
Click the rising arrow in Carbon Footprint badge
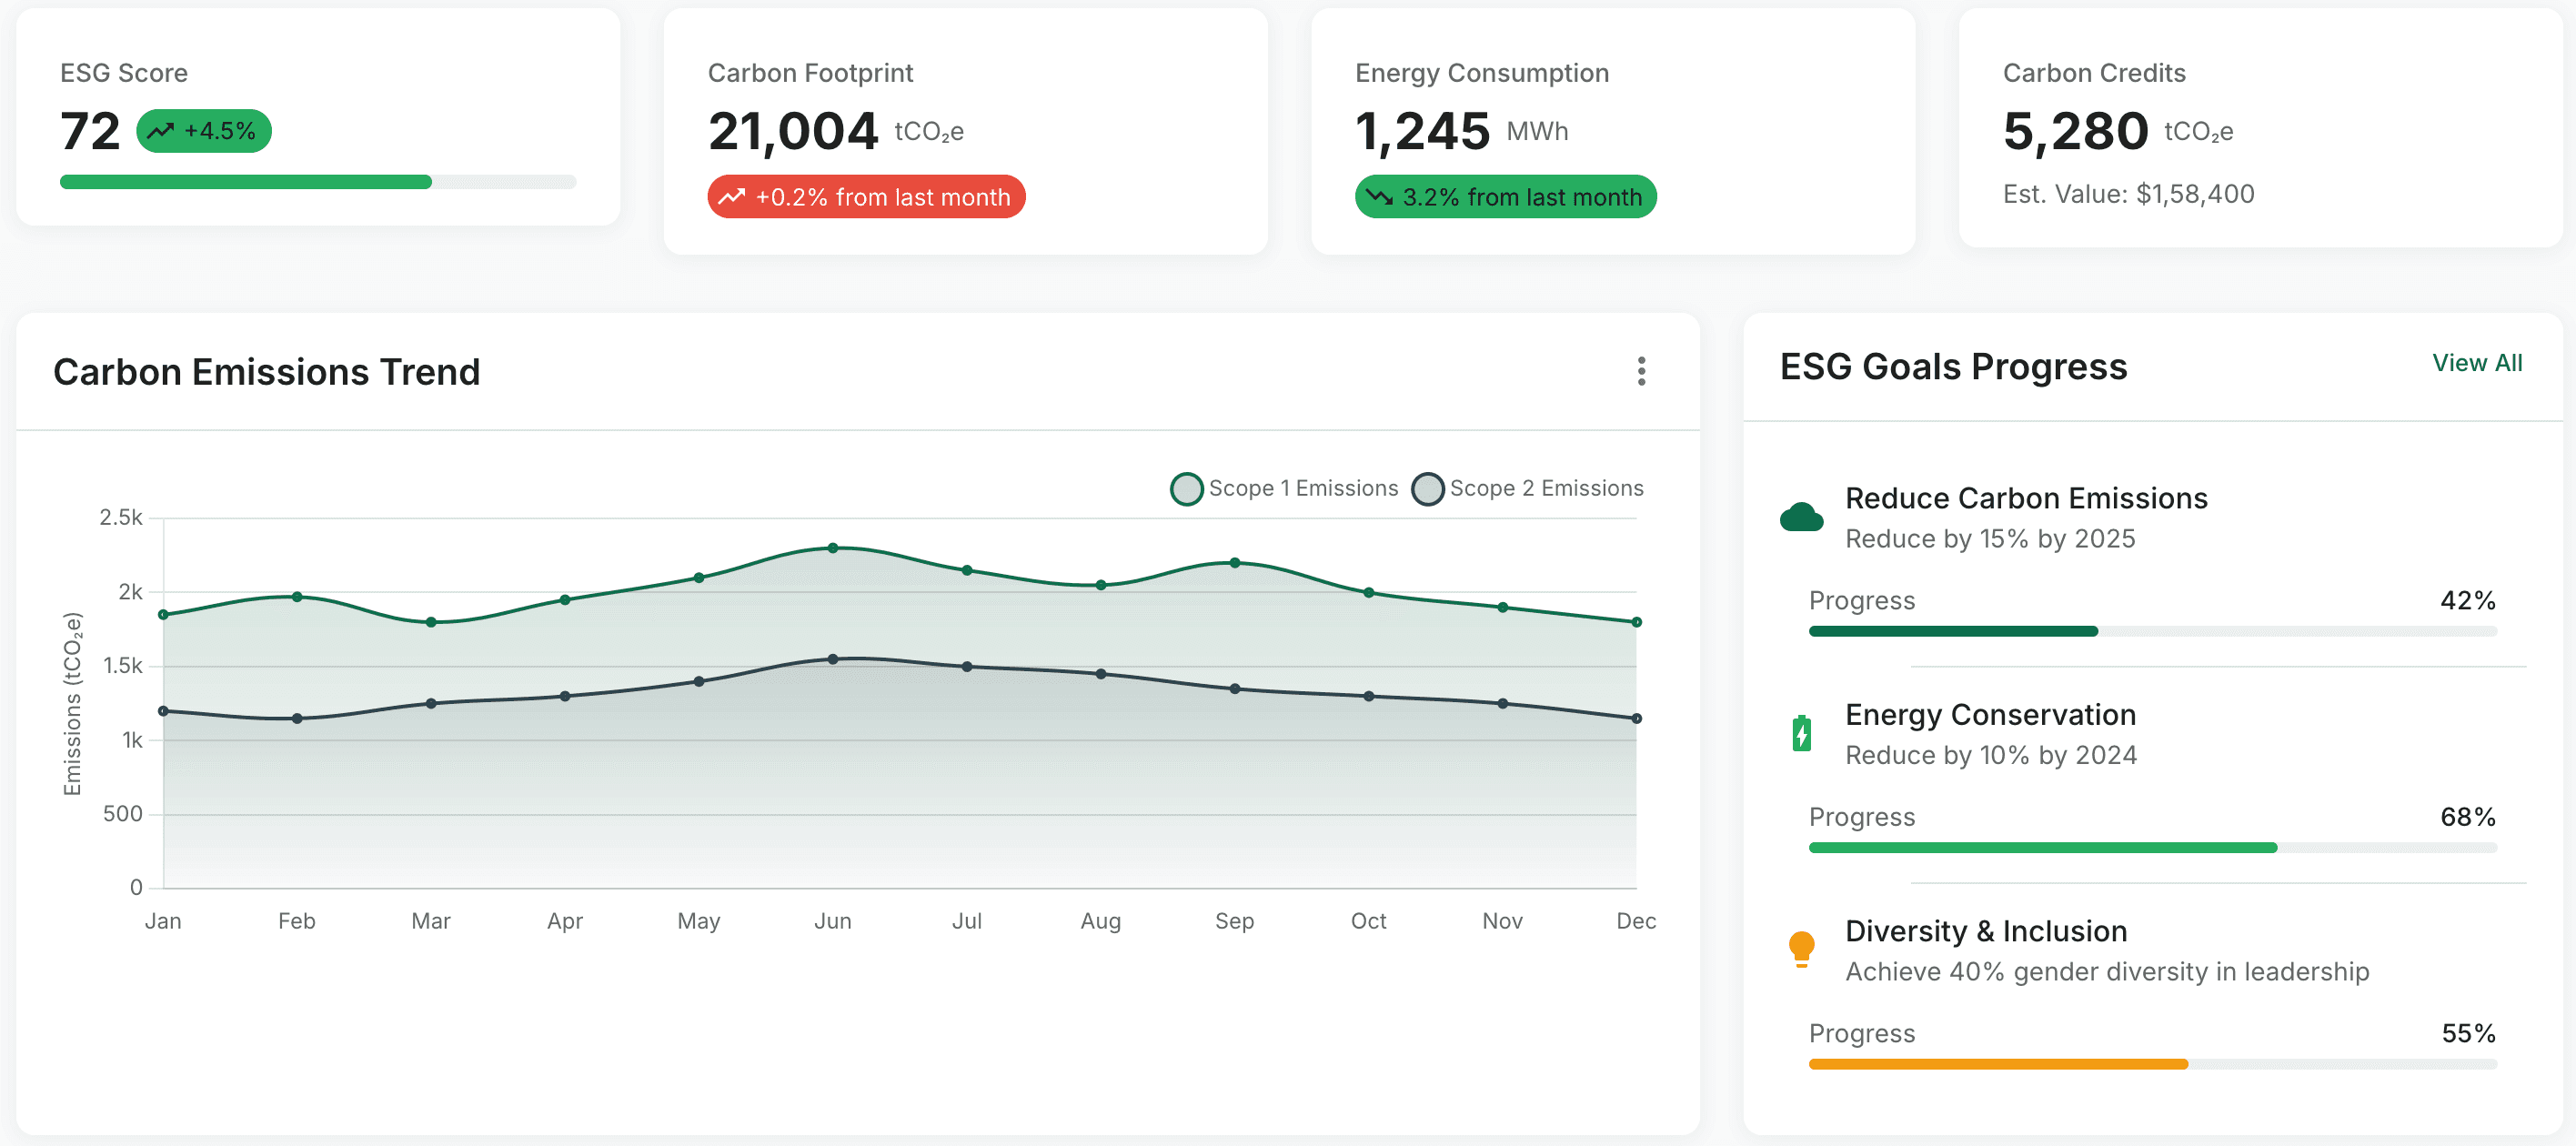pos(732,196)
